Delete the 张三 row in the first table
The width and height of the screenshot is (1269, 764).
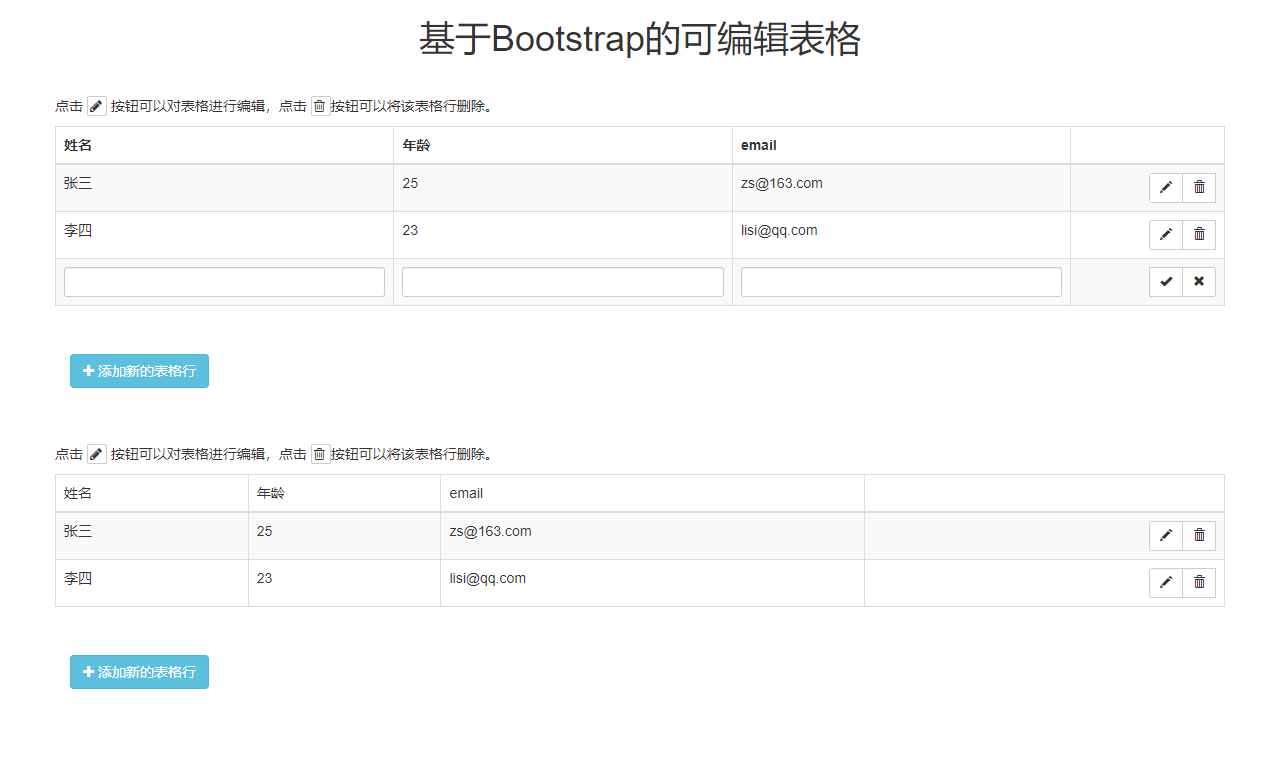click(1199, 187)
